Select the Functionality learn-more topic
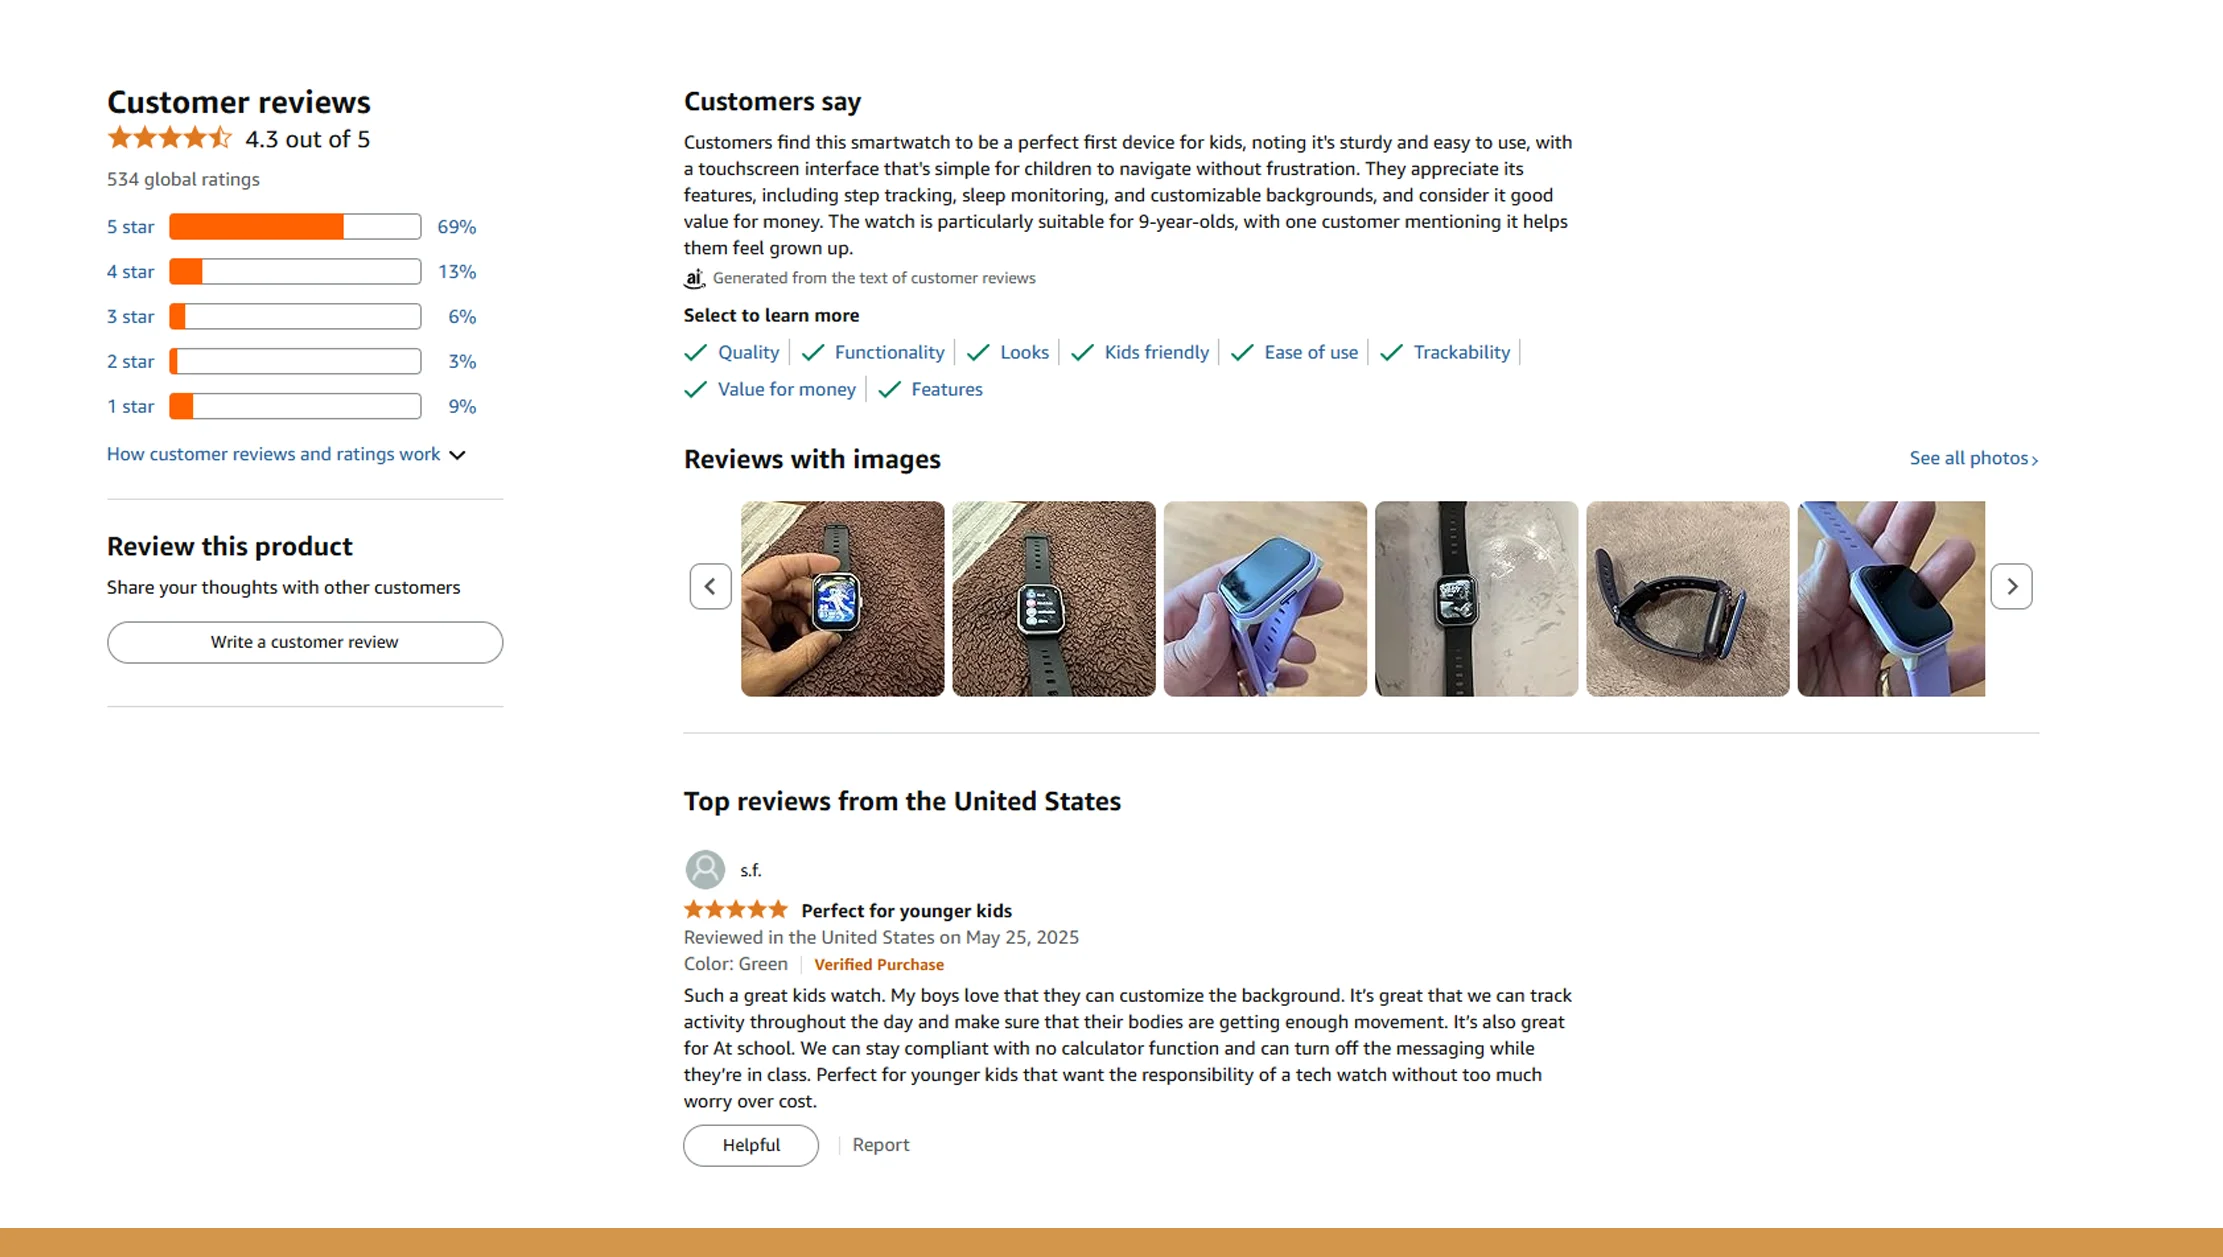Screen dimensions: 2223x1257 coord(888,352)
